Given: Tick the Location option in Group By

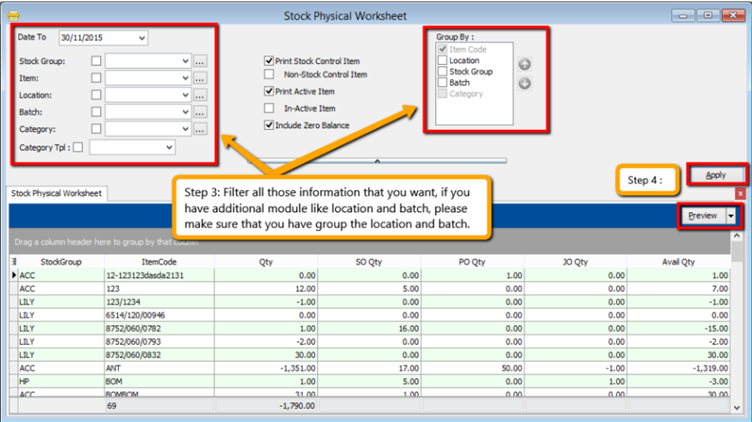Looking at the screenshot, I should [x=442, y=61].
